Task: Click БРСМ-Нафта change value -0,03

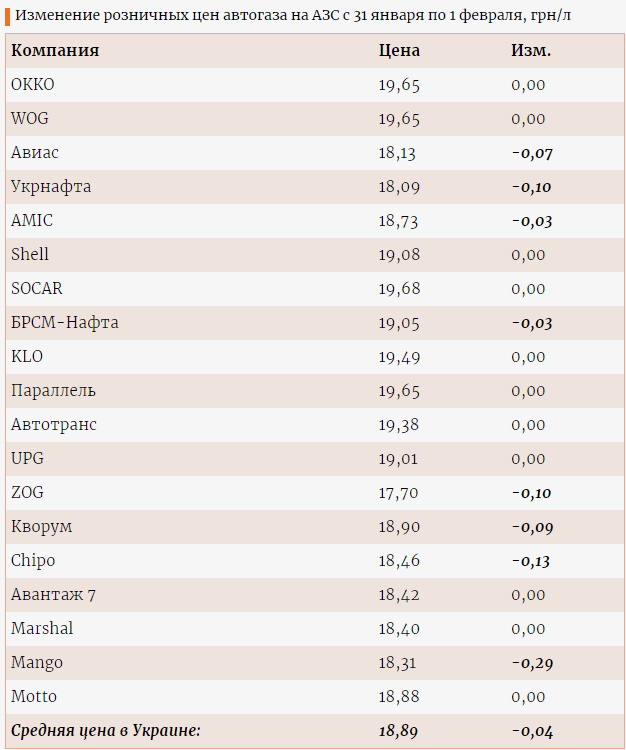Action: point(531,323)
